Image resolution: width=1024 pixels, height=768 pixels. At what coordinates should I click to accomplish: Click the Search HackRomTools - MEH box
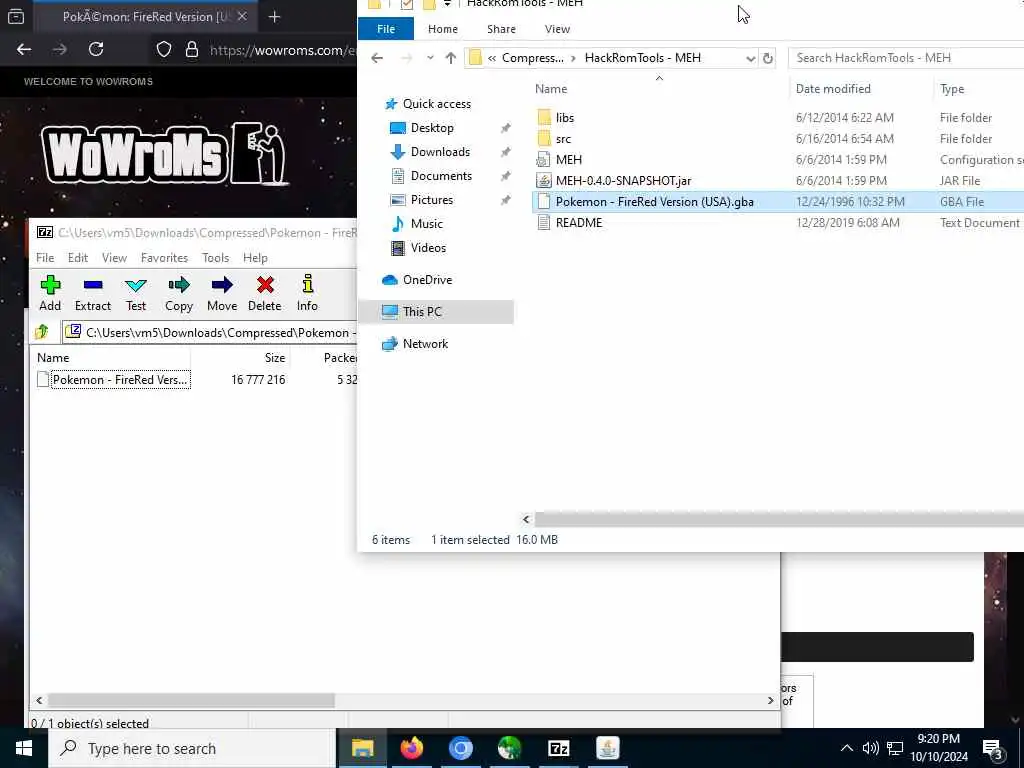[906, 58]
